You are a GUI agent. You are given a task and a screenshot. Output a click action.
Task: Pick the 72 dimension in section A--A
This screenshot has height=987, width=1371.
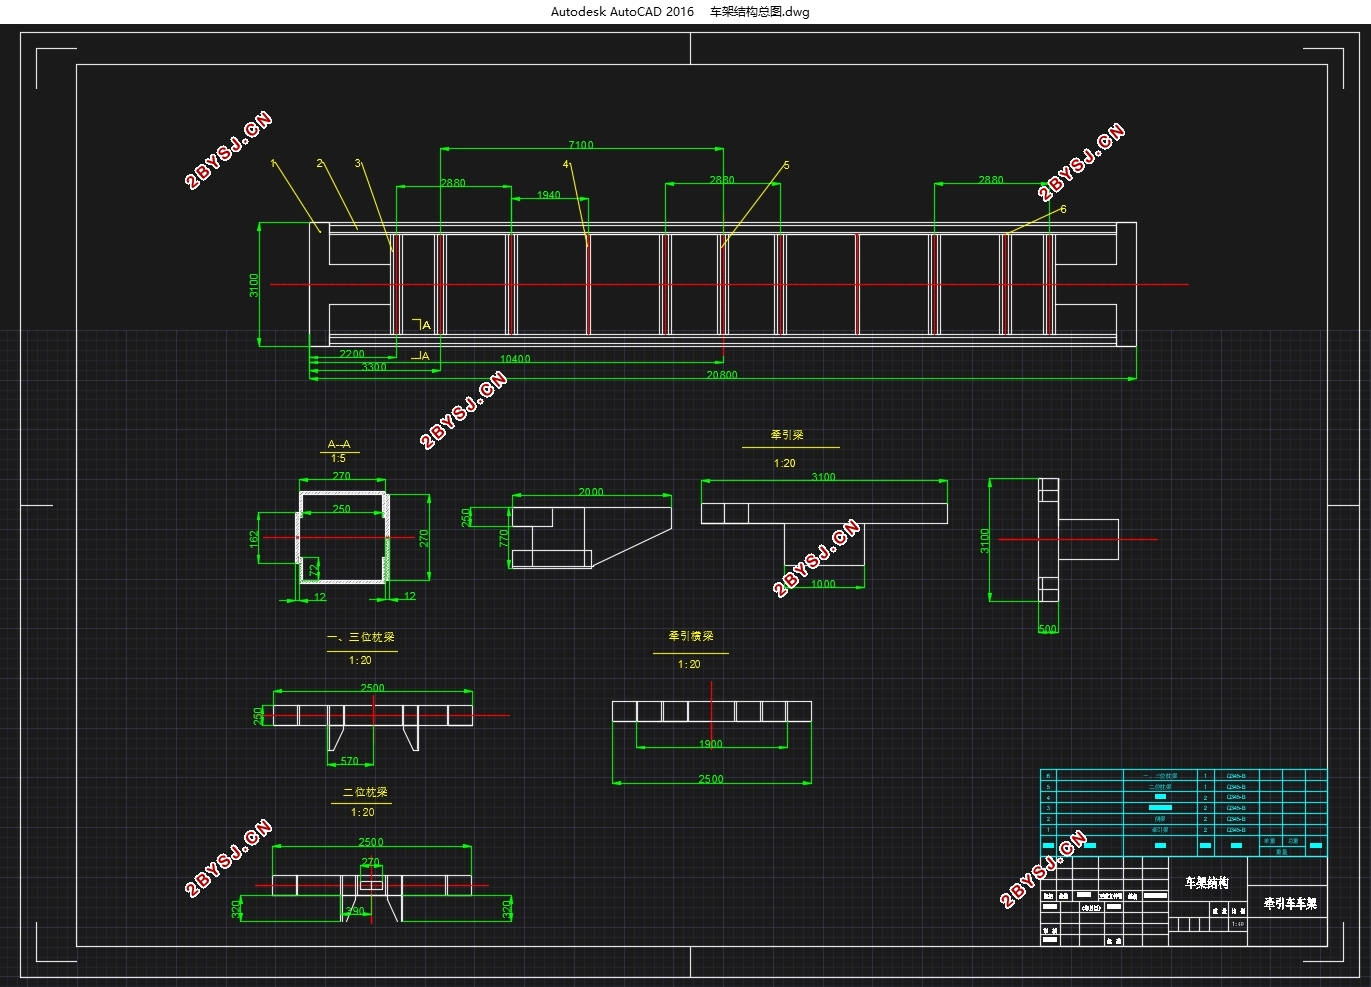(x=314, y=570)
